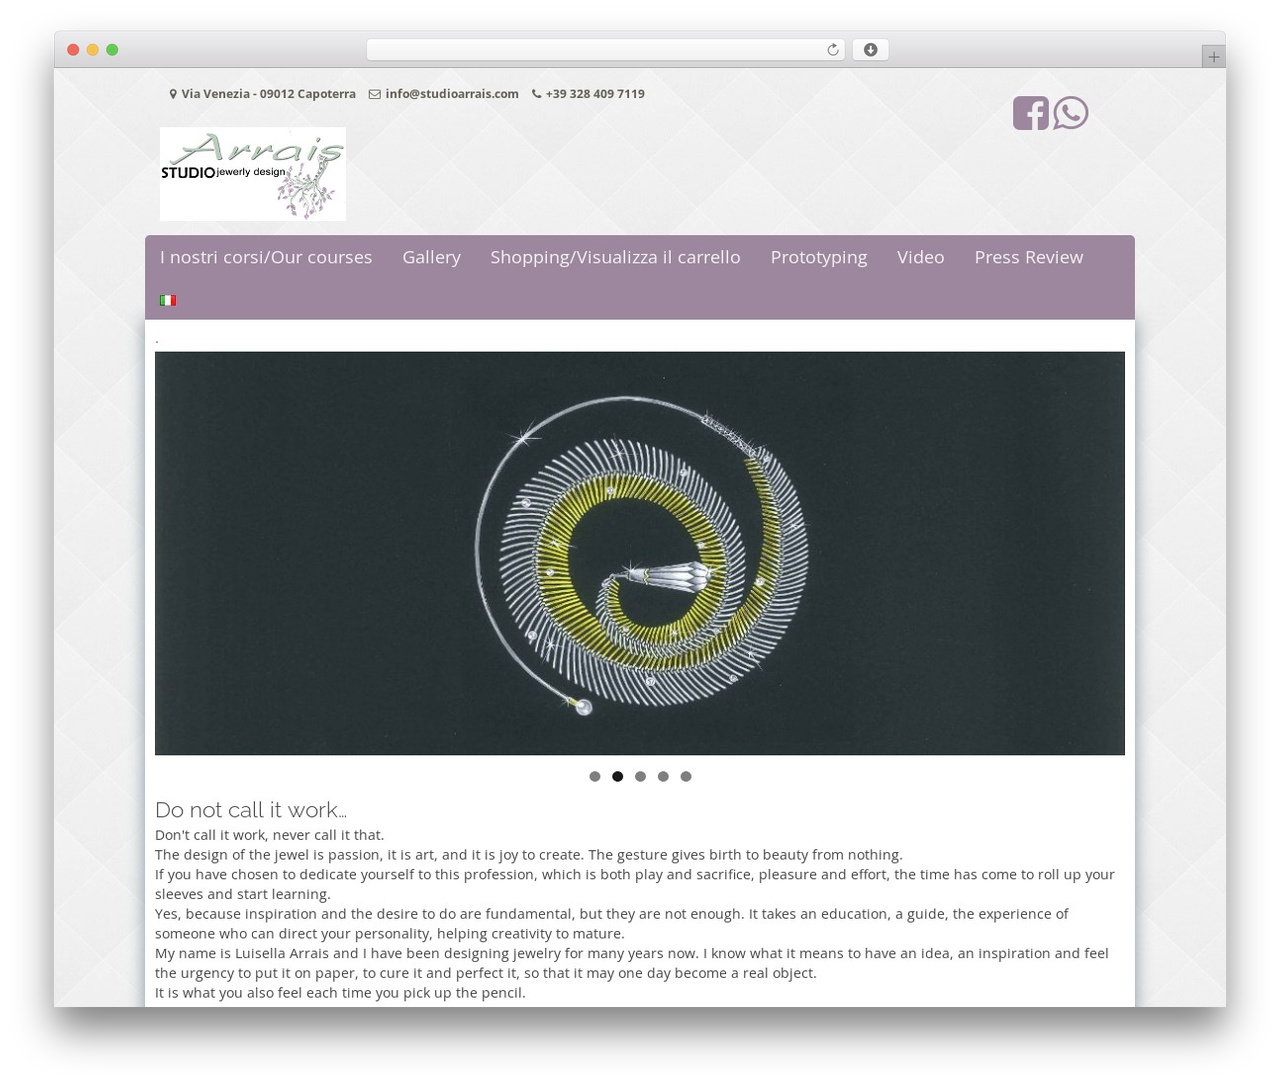The height and width of the screenshot is (1084, 1280).
Task: Open the Prototyping menu item
Action: (819, 257)
